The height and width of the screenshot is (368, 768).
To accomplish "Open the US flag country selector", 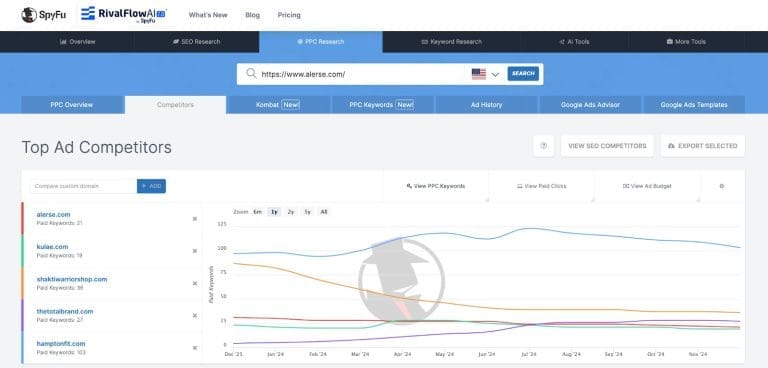I will [x=479, y=74].
